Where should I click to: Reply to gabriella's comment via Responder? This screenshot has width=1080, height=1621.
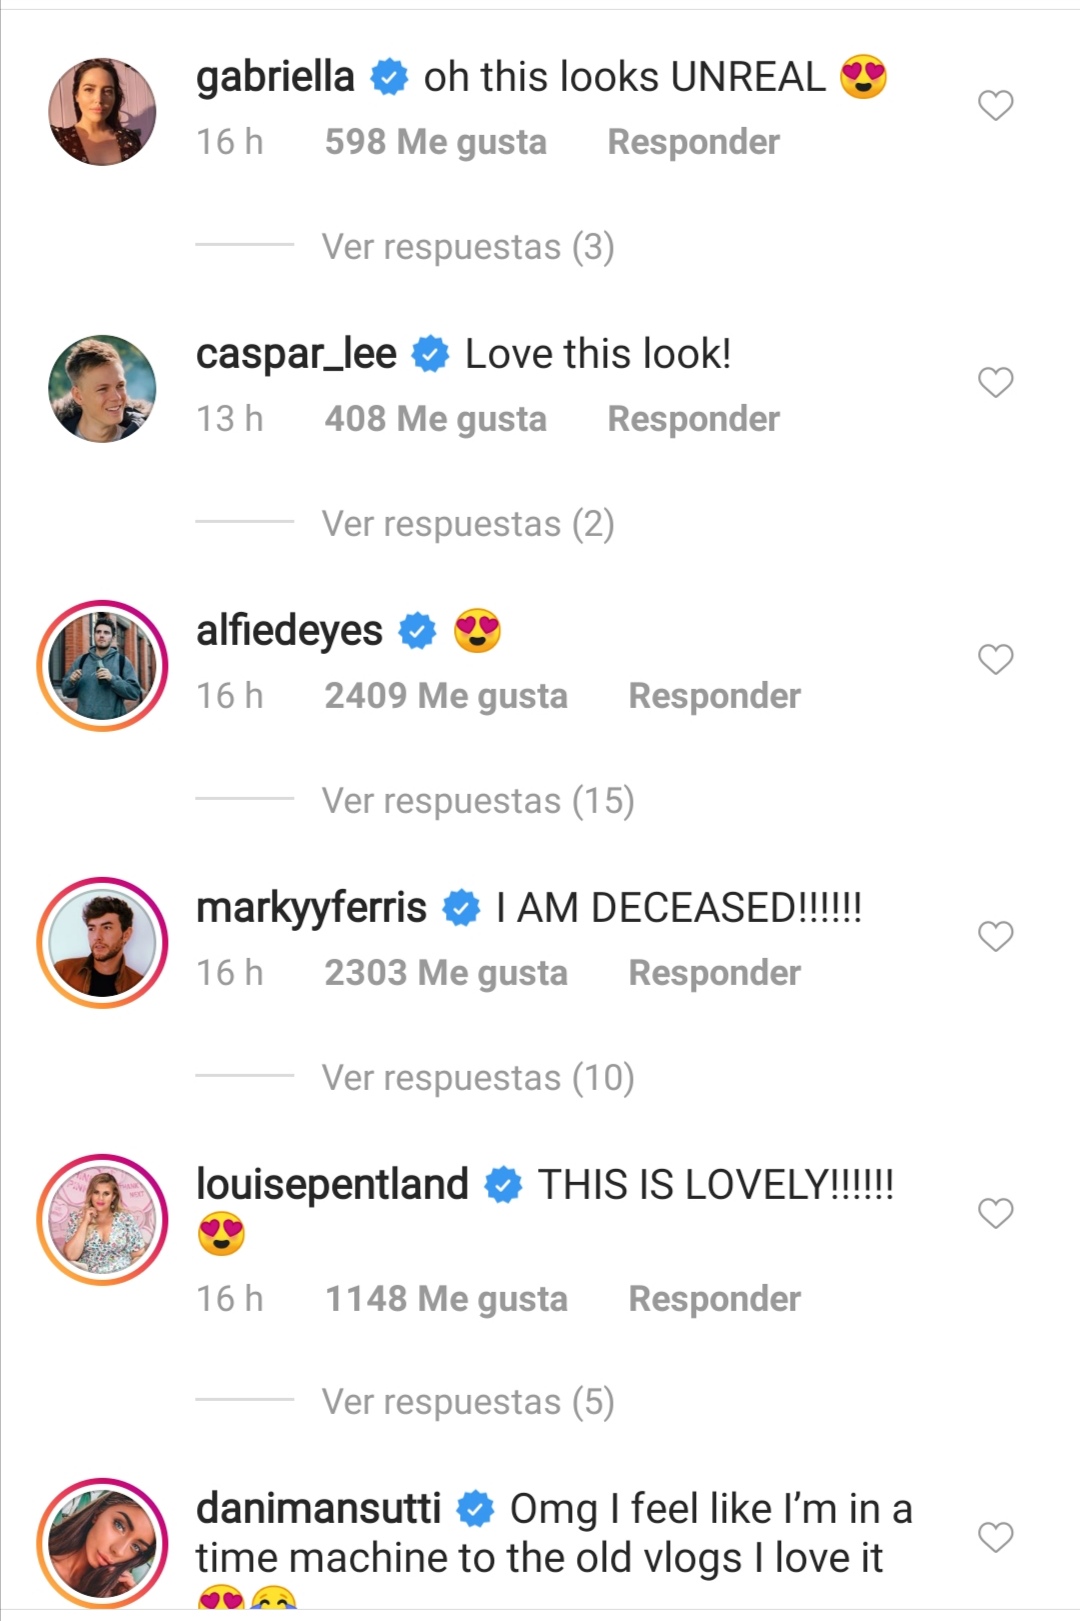pyautogui.click(x=693, y=142)
